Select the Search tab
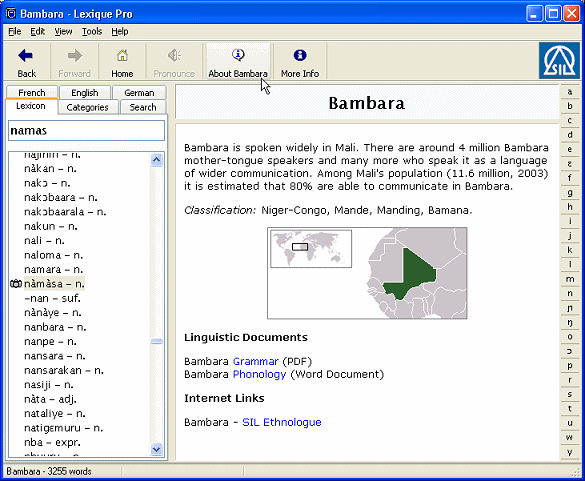585x481 pixels. (x=143, y=107)
